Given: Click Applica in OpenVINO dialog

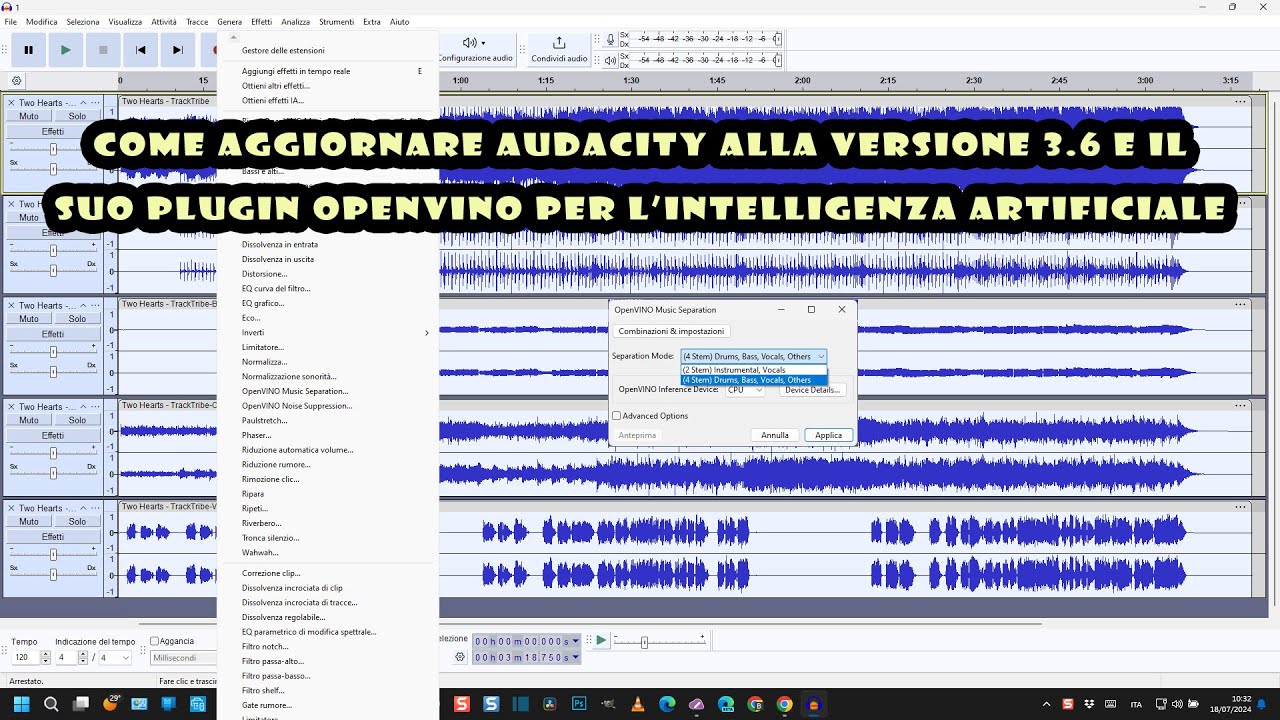Looking at the screenshot, I should (x=829, y=435).
